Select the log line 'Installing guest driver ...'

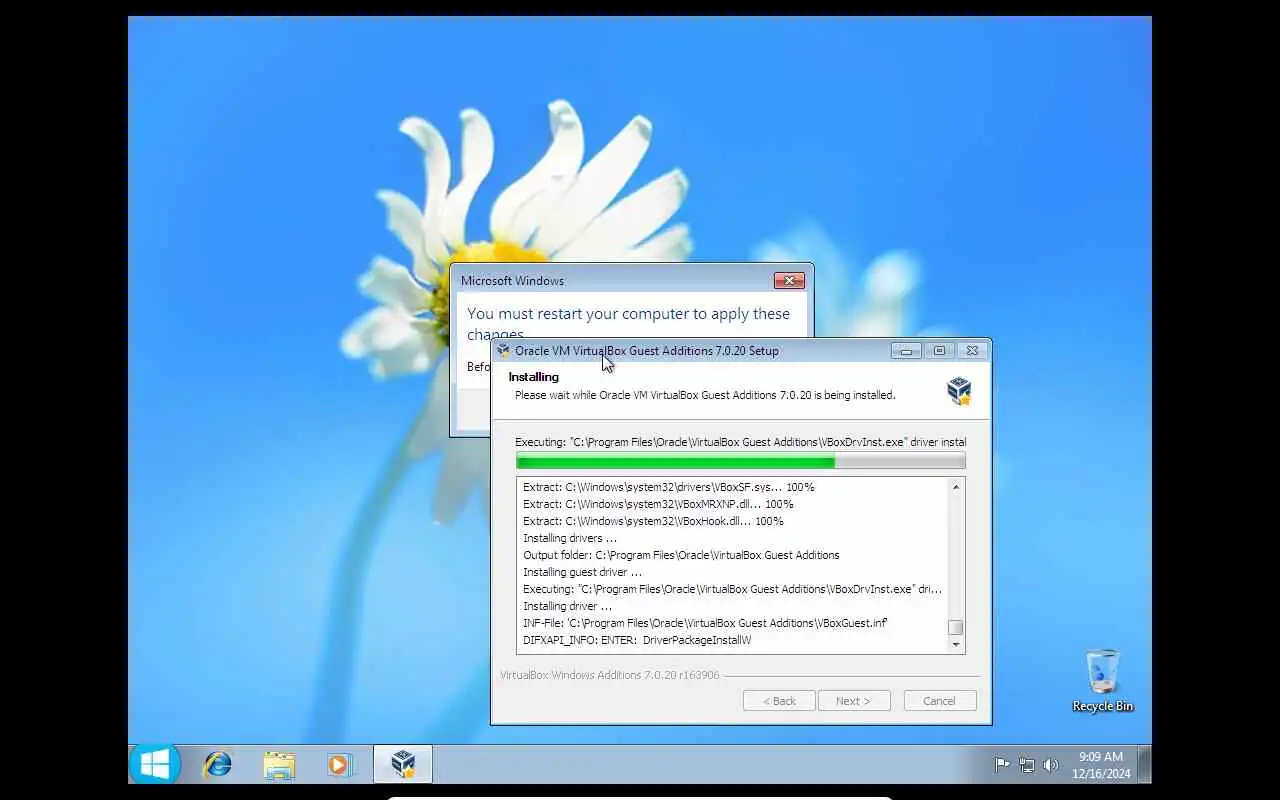pyautogui.click(x=582, y=572)
